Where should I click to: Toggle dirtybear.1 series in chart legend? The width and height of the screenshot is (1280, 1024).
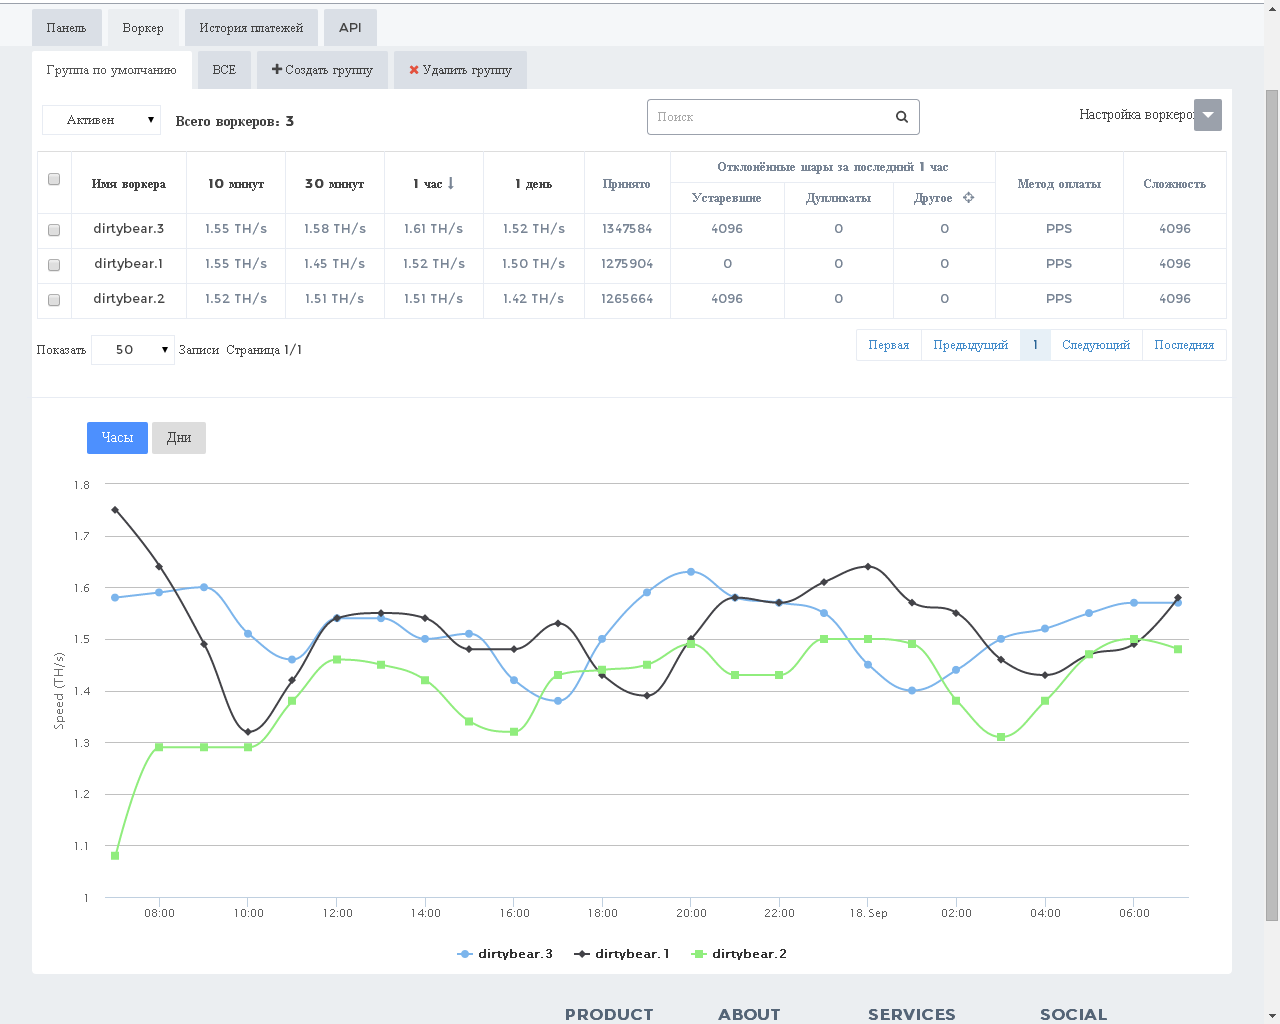point(622,954)
